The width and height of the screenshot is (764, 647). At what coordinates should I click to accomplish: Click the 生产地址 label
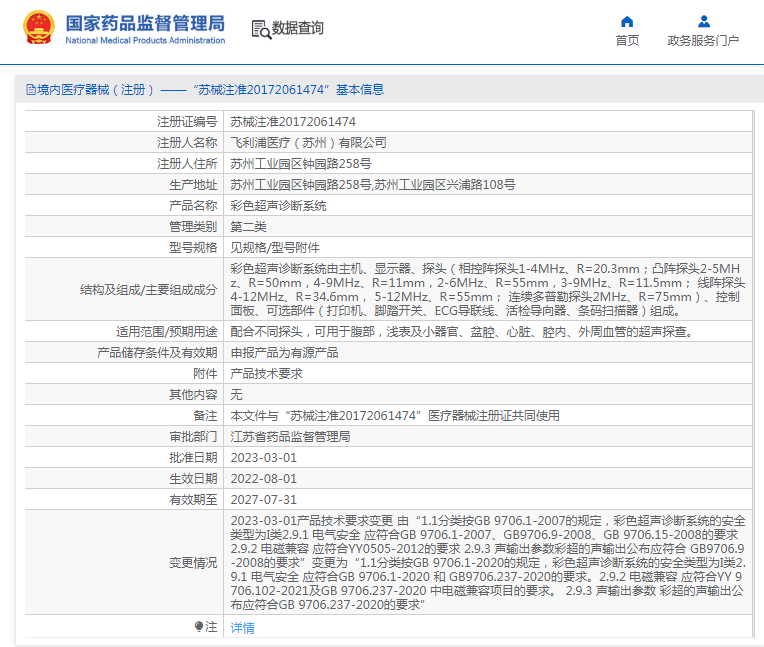[193, 185]
